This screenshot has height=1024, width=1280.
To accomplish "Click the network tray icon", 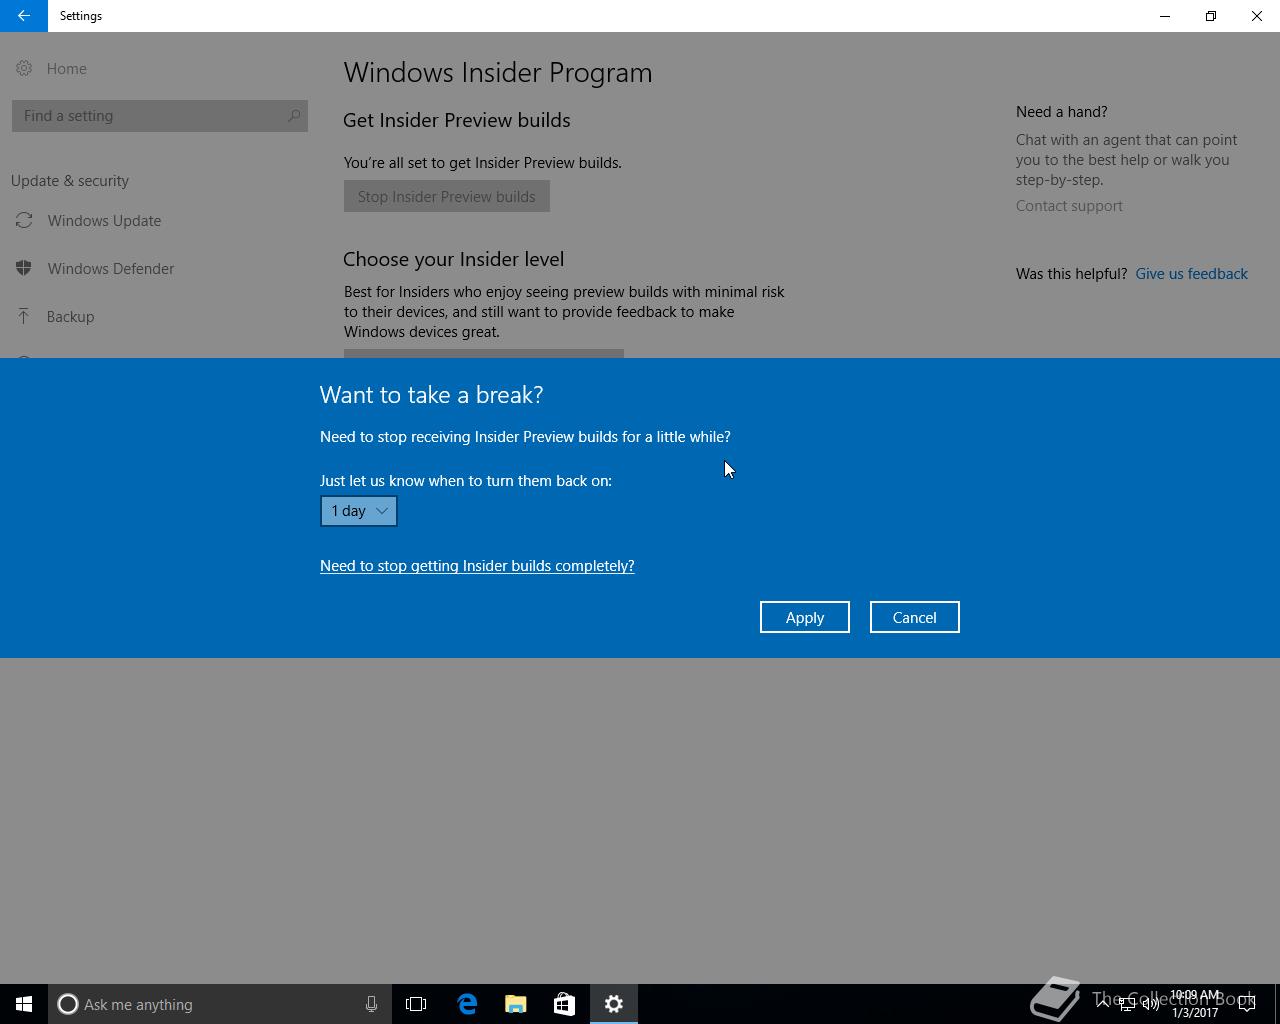I will tap(1127, 1004).
